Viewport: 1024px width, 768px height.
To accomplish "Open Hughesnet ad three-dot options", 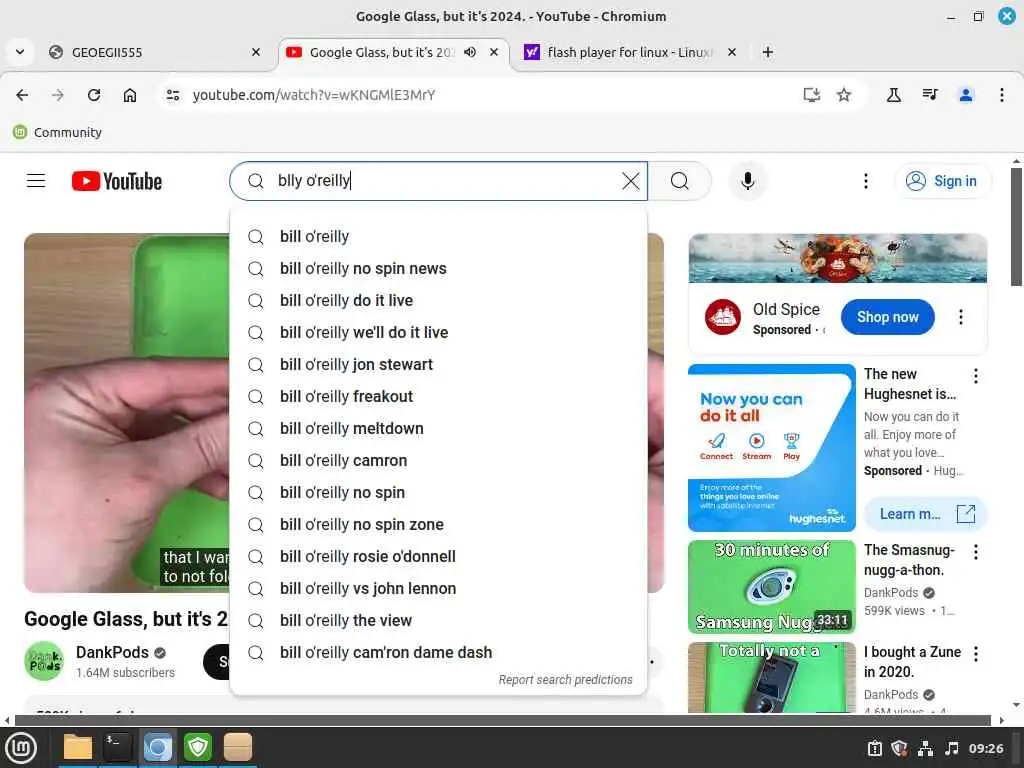I will pyautogui.click(x=976, y=376).
